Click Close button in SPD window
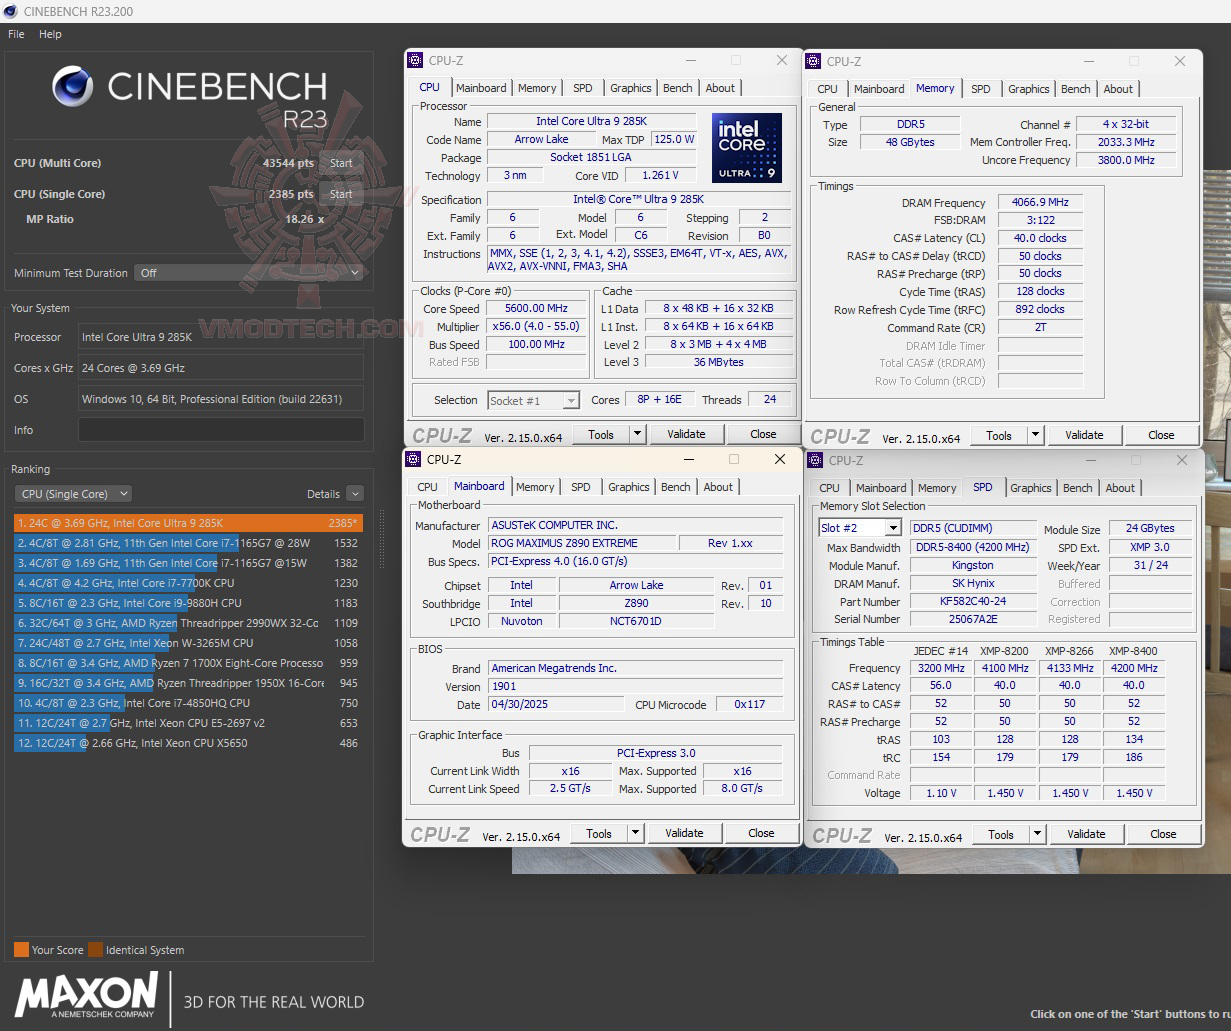Viewport: 1231px width, 1031px height. pos(1163,834)
